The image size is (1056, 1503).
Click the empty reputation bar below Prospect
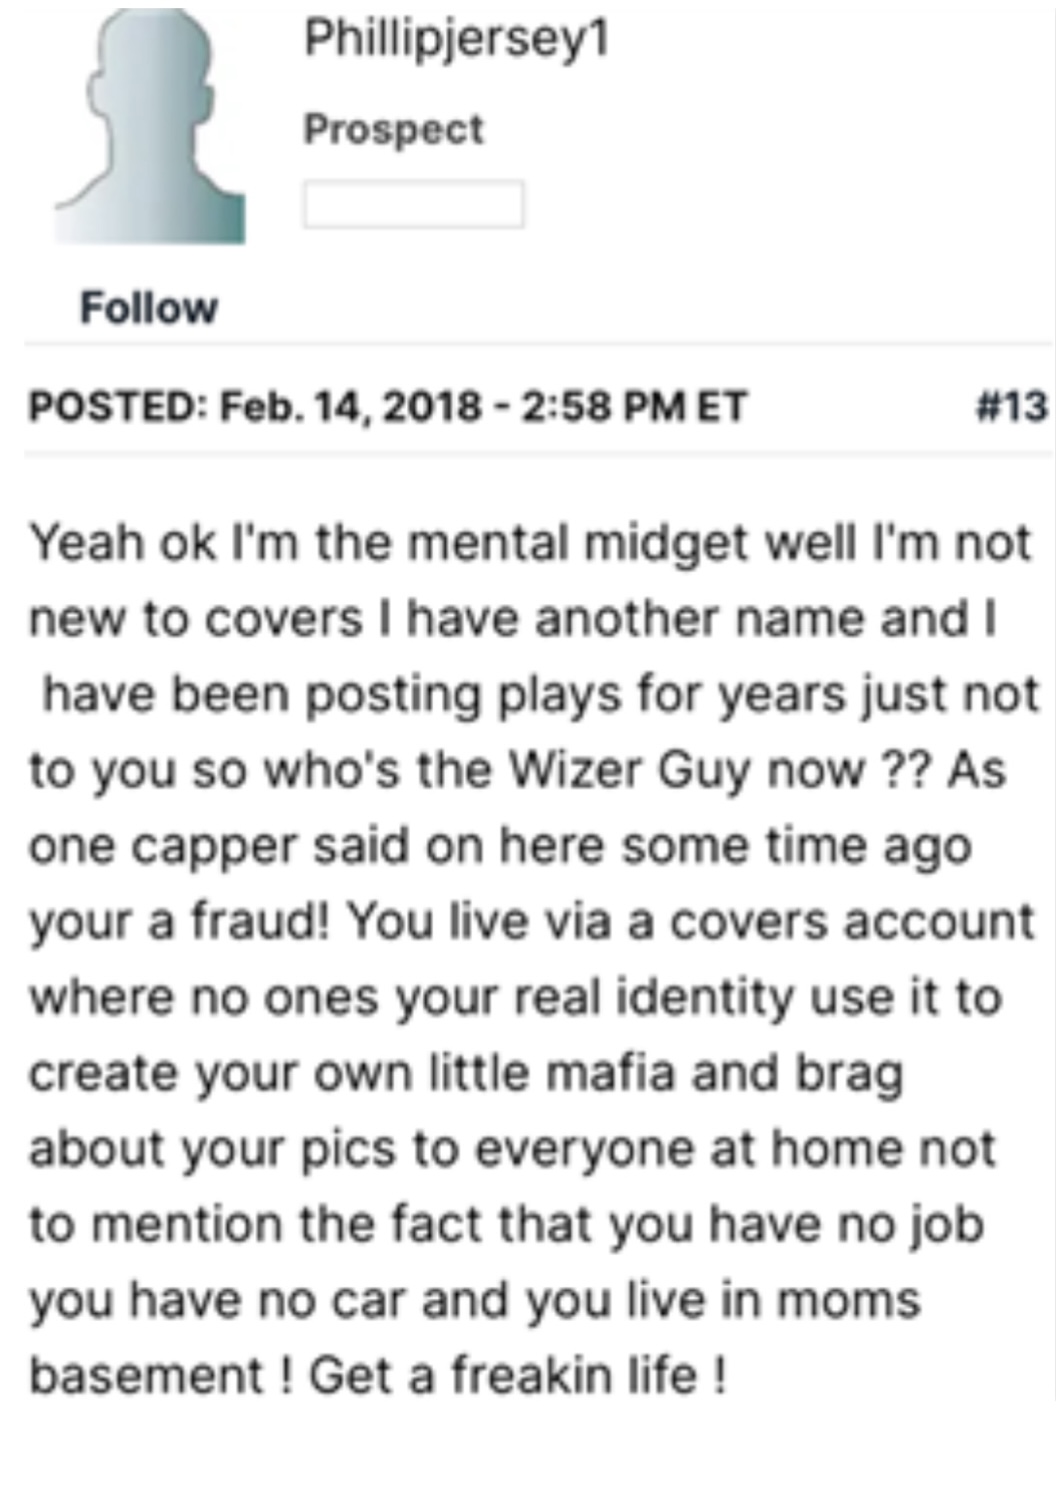pos(413,205)
